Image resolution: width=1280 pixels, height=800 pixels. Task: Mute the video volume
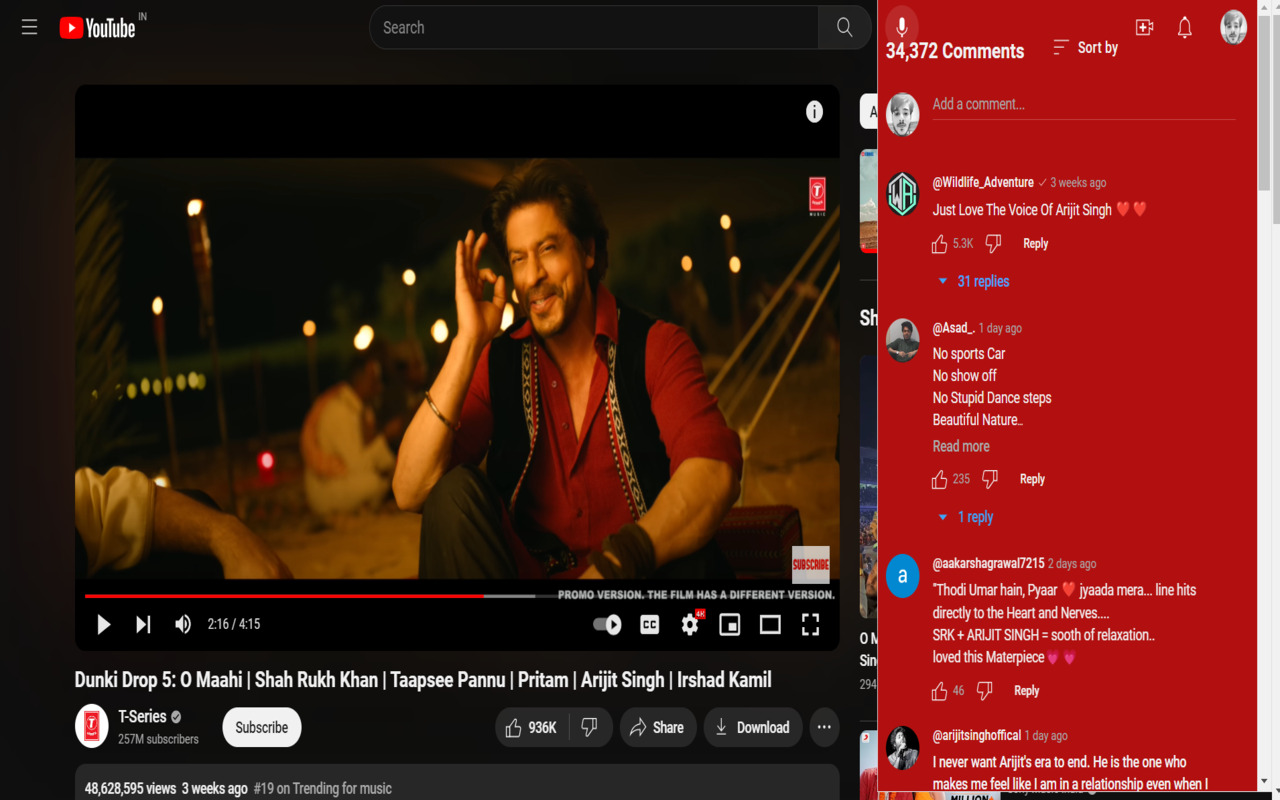tap(182, 624)
